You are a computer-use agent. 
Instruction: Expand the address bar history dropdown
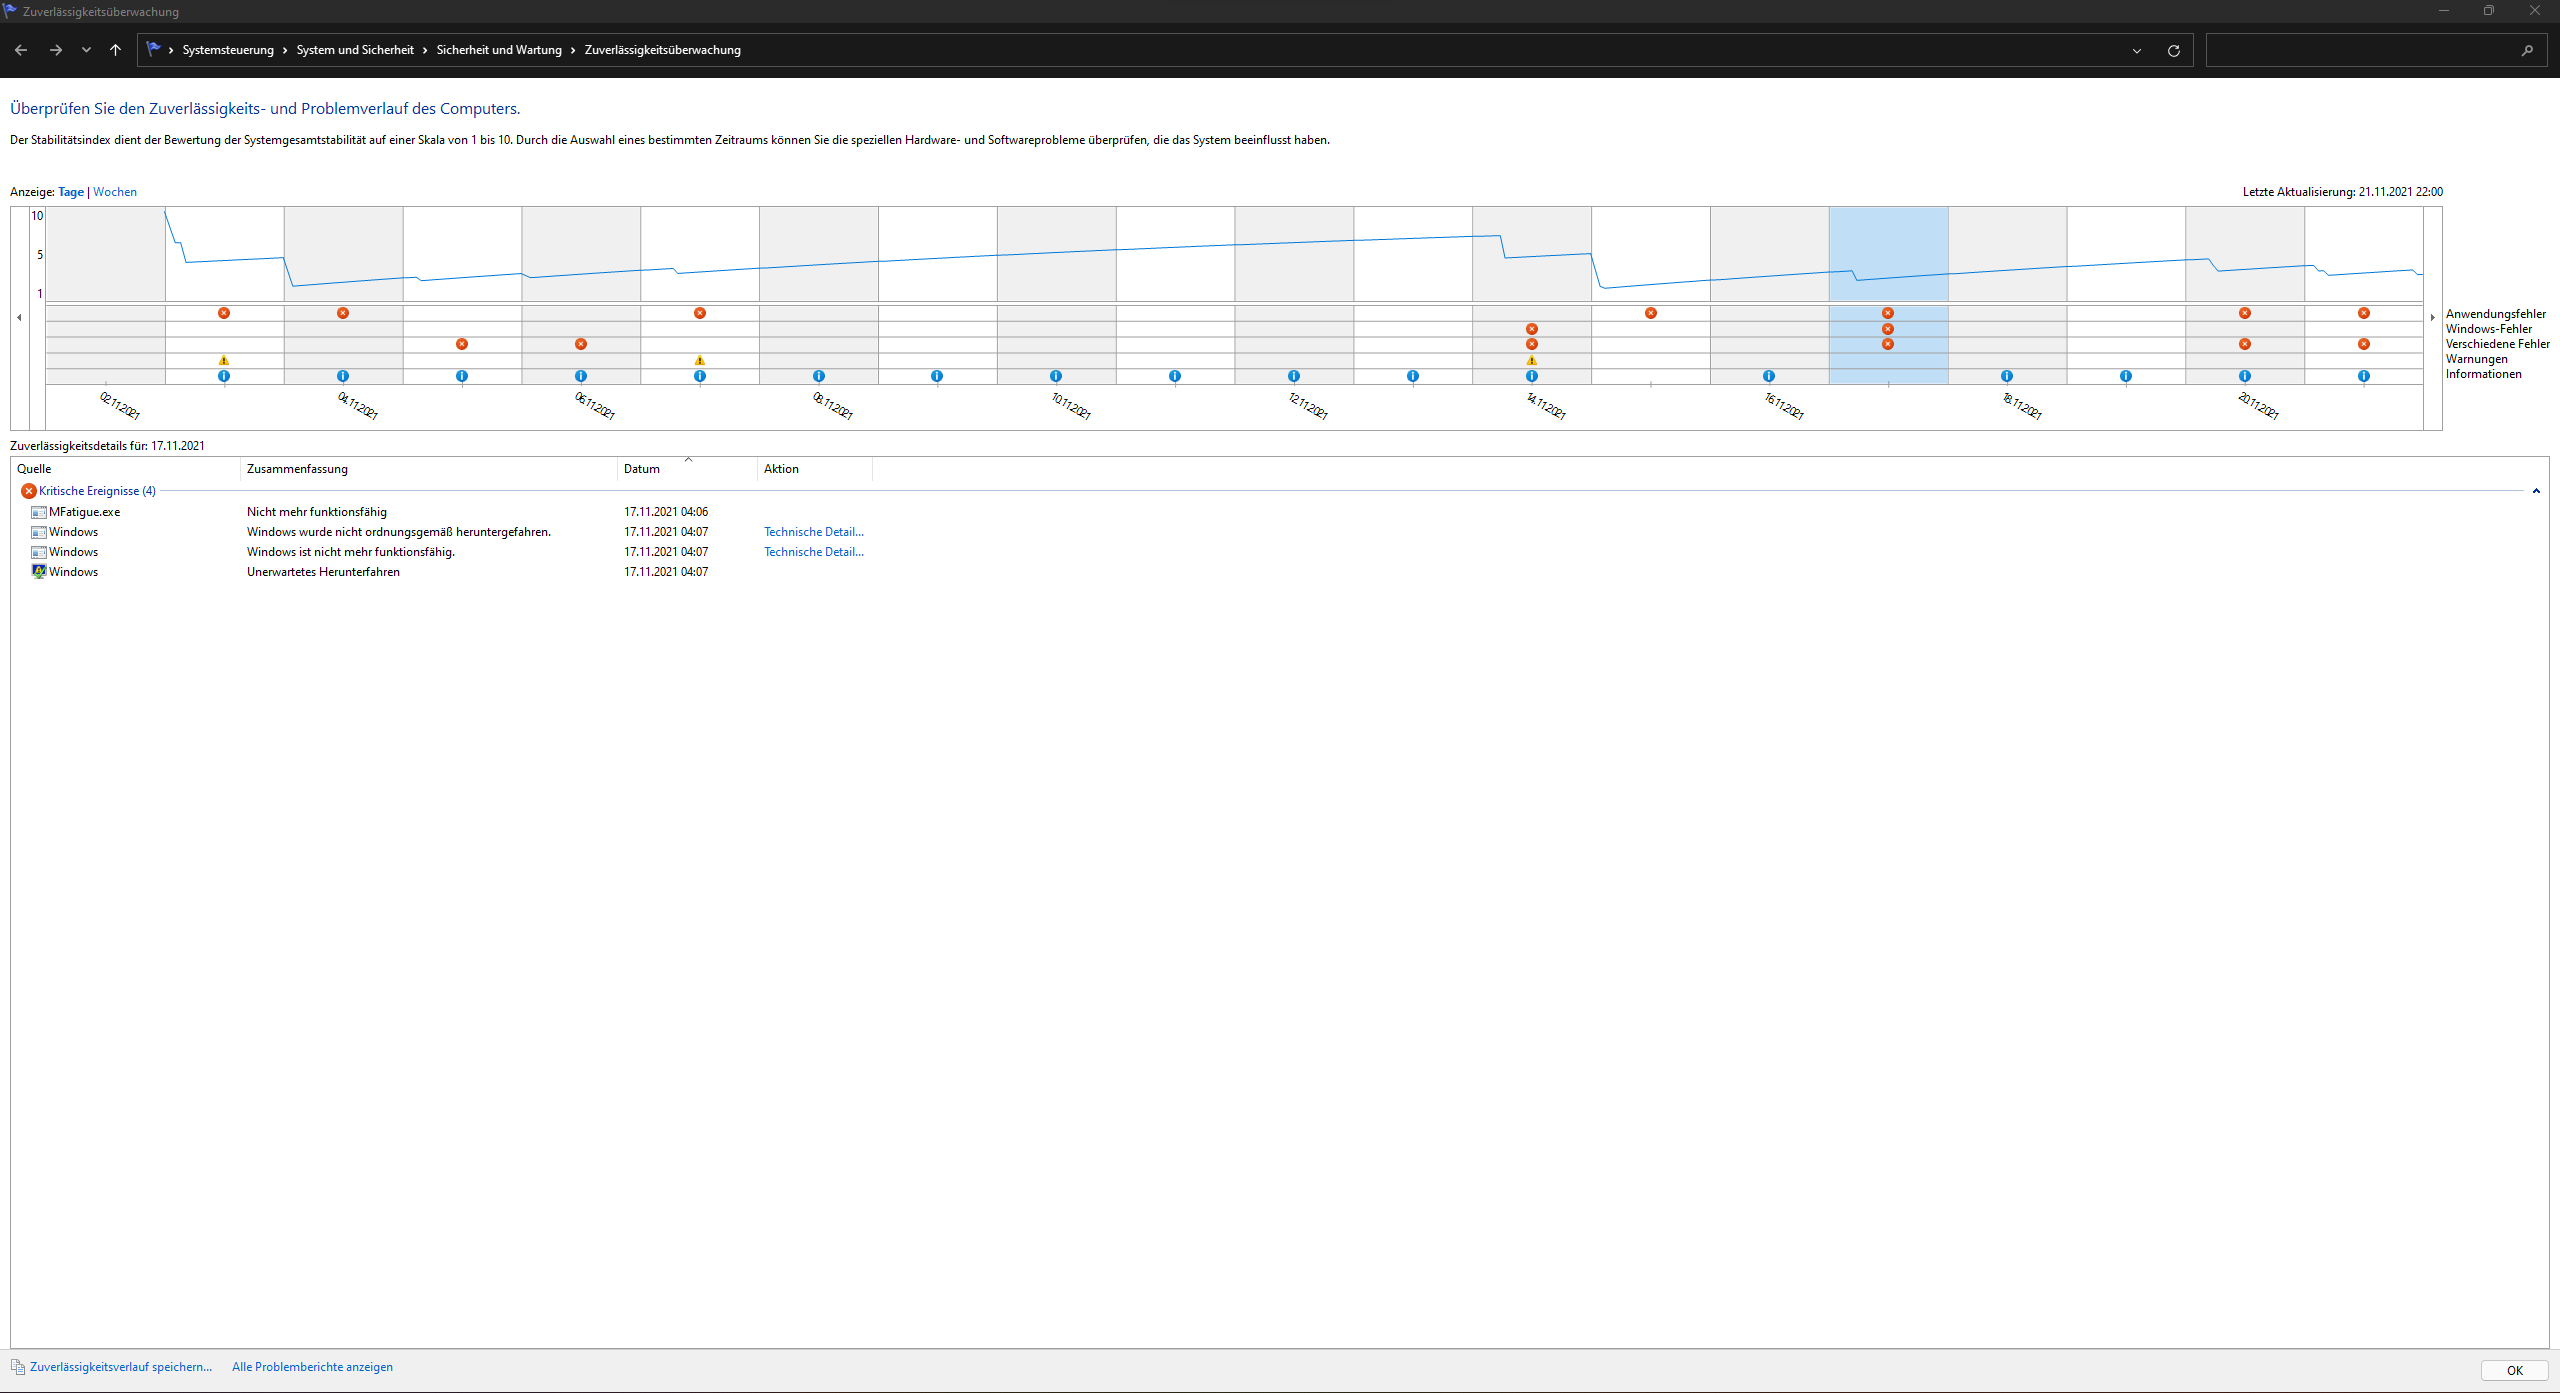click(2137, 50)
